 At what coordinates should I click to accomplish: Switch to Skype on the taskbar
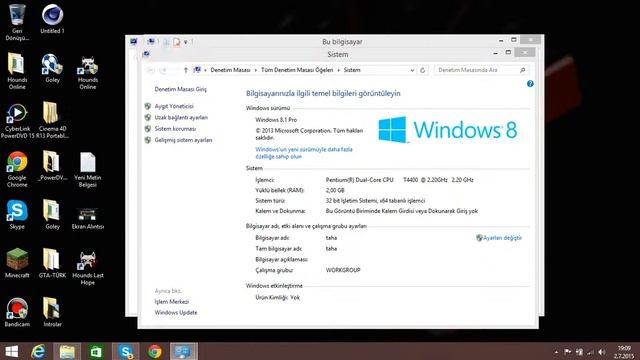[x=126, y=351]
